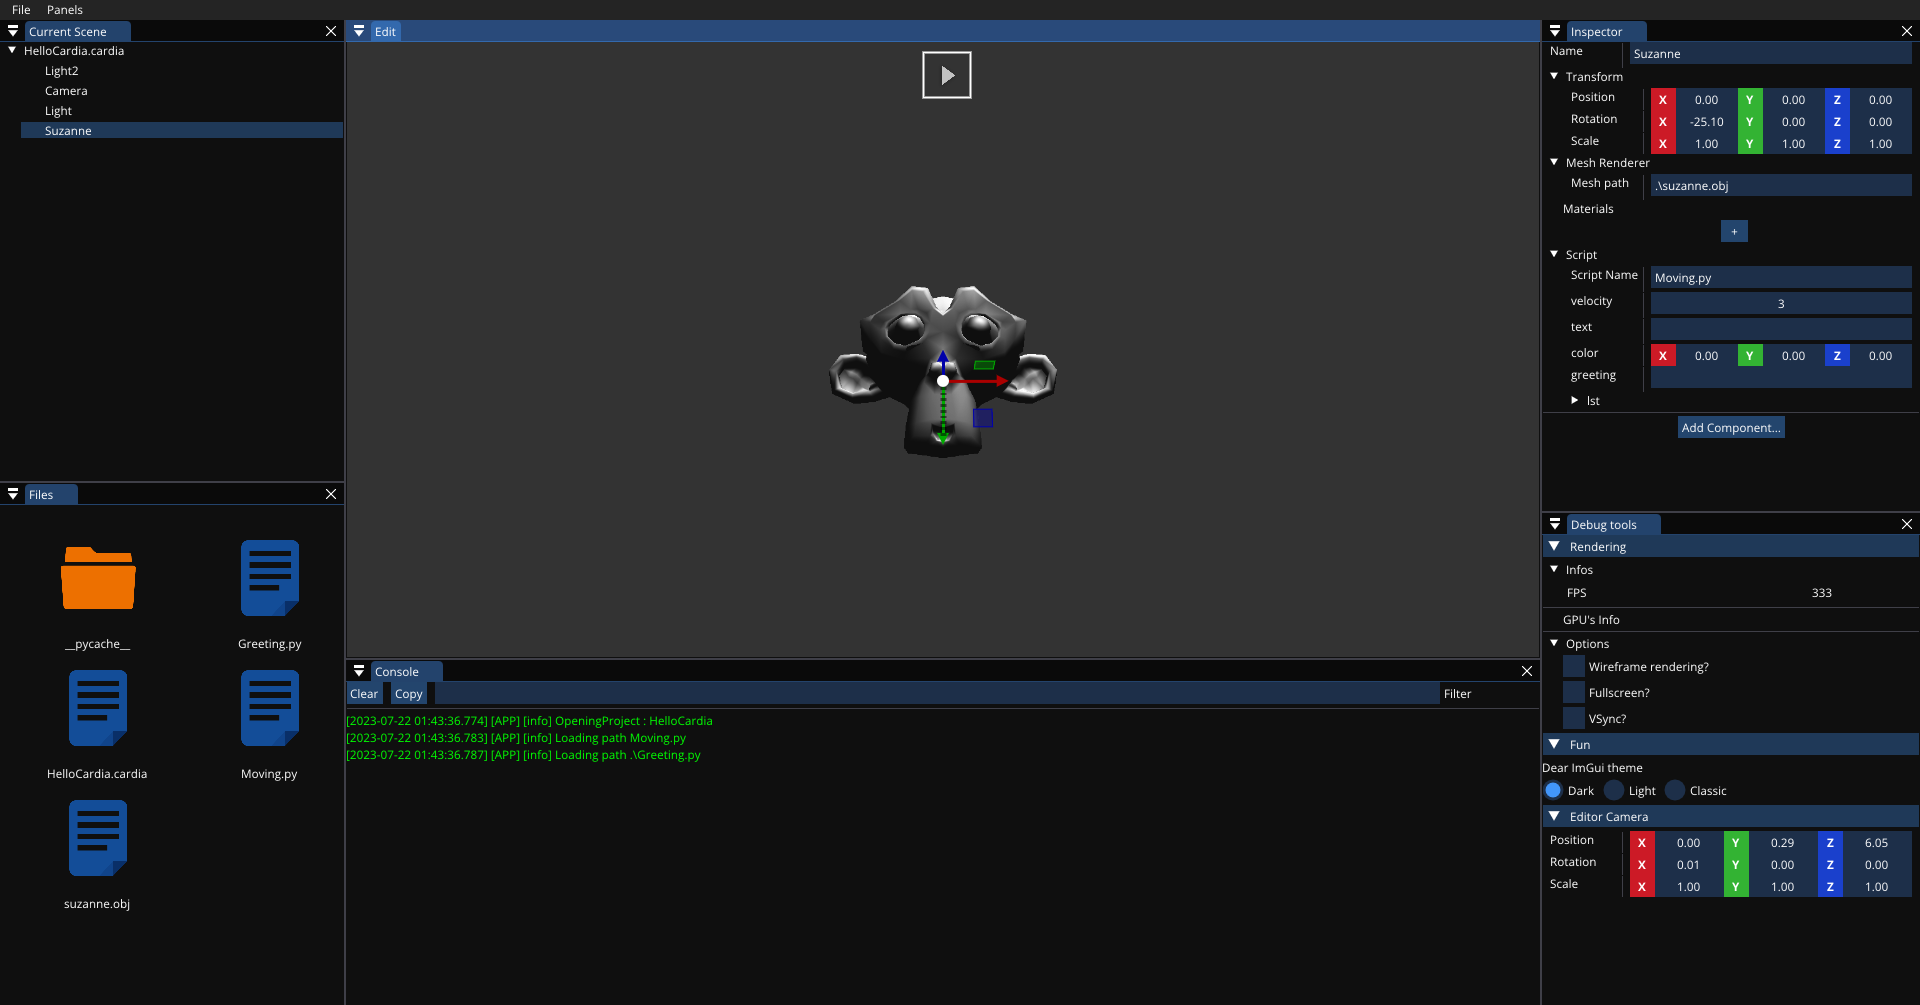Collapse the Transform section

click(x=1555, y=77)
